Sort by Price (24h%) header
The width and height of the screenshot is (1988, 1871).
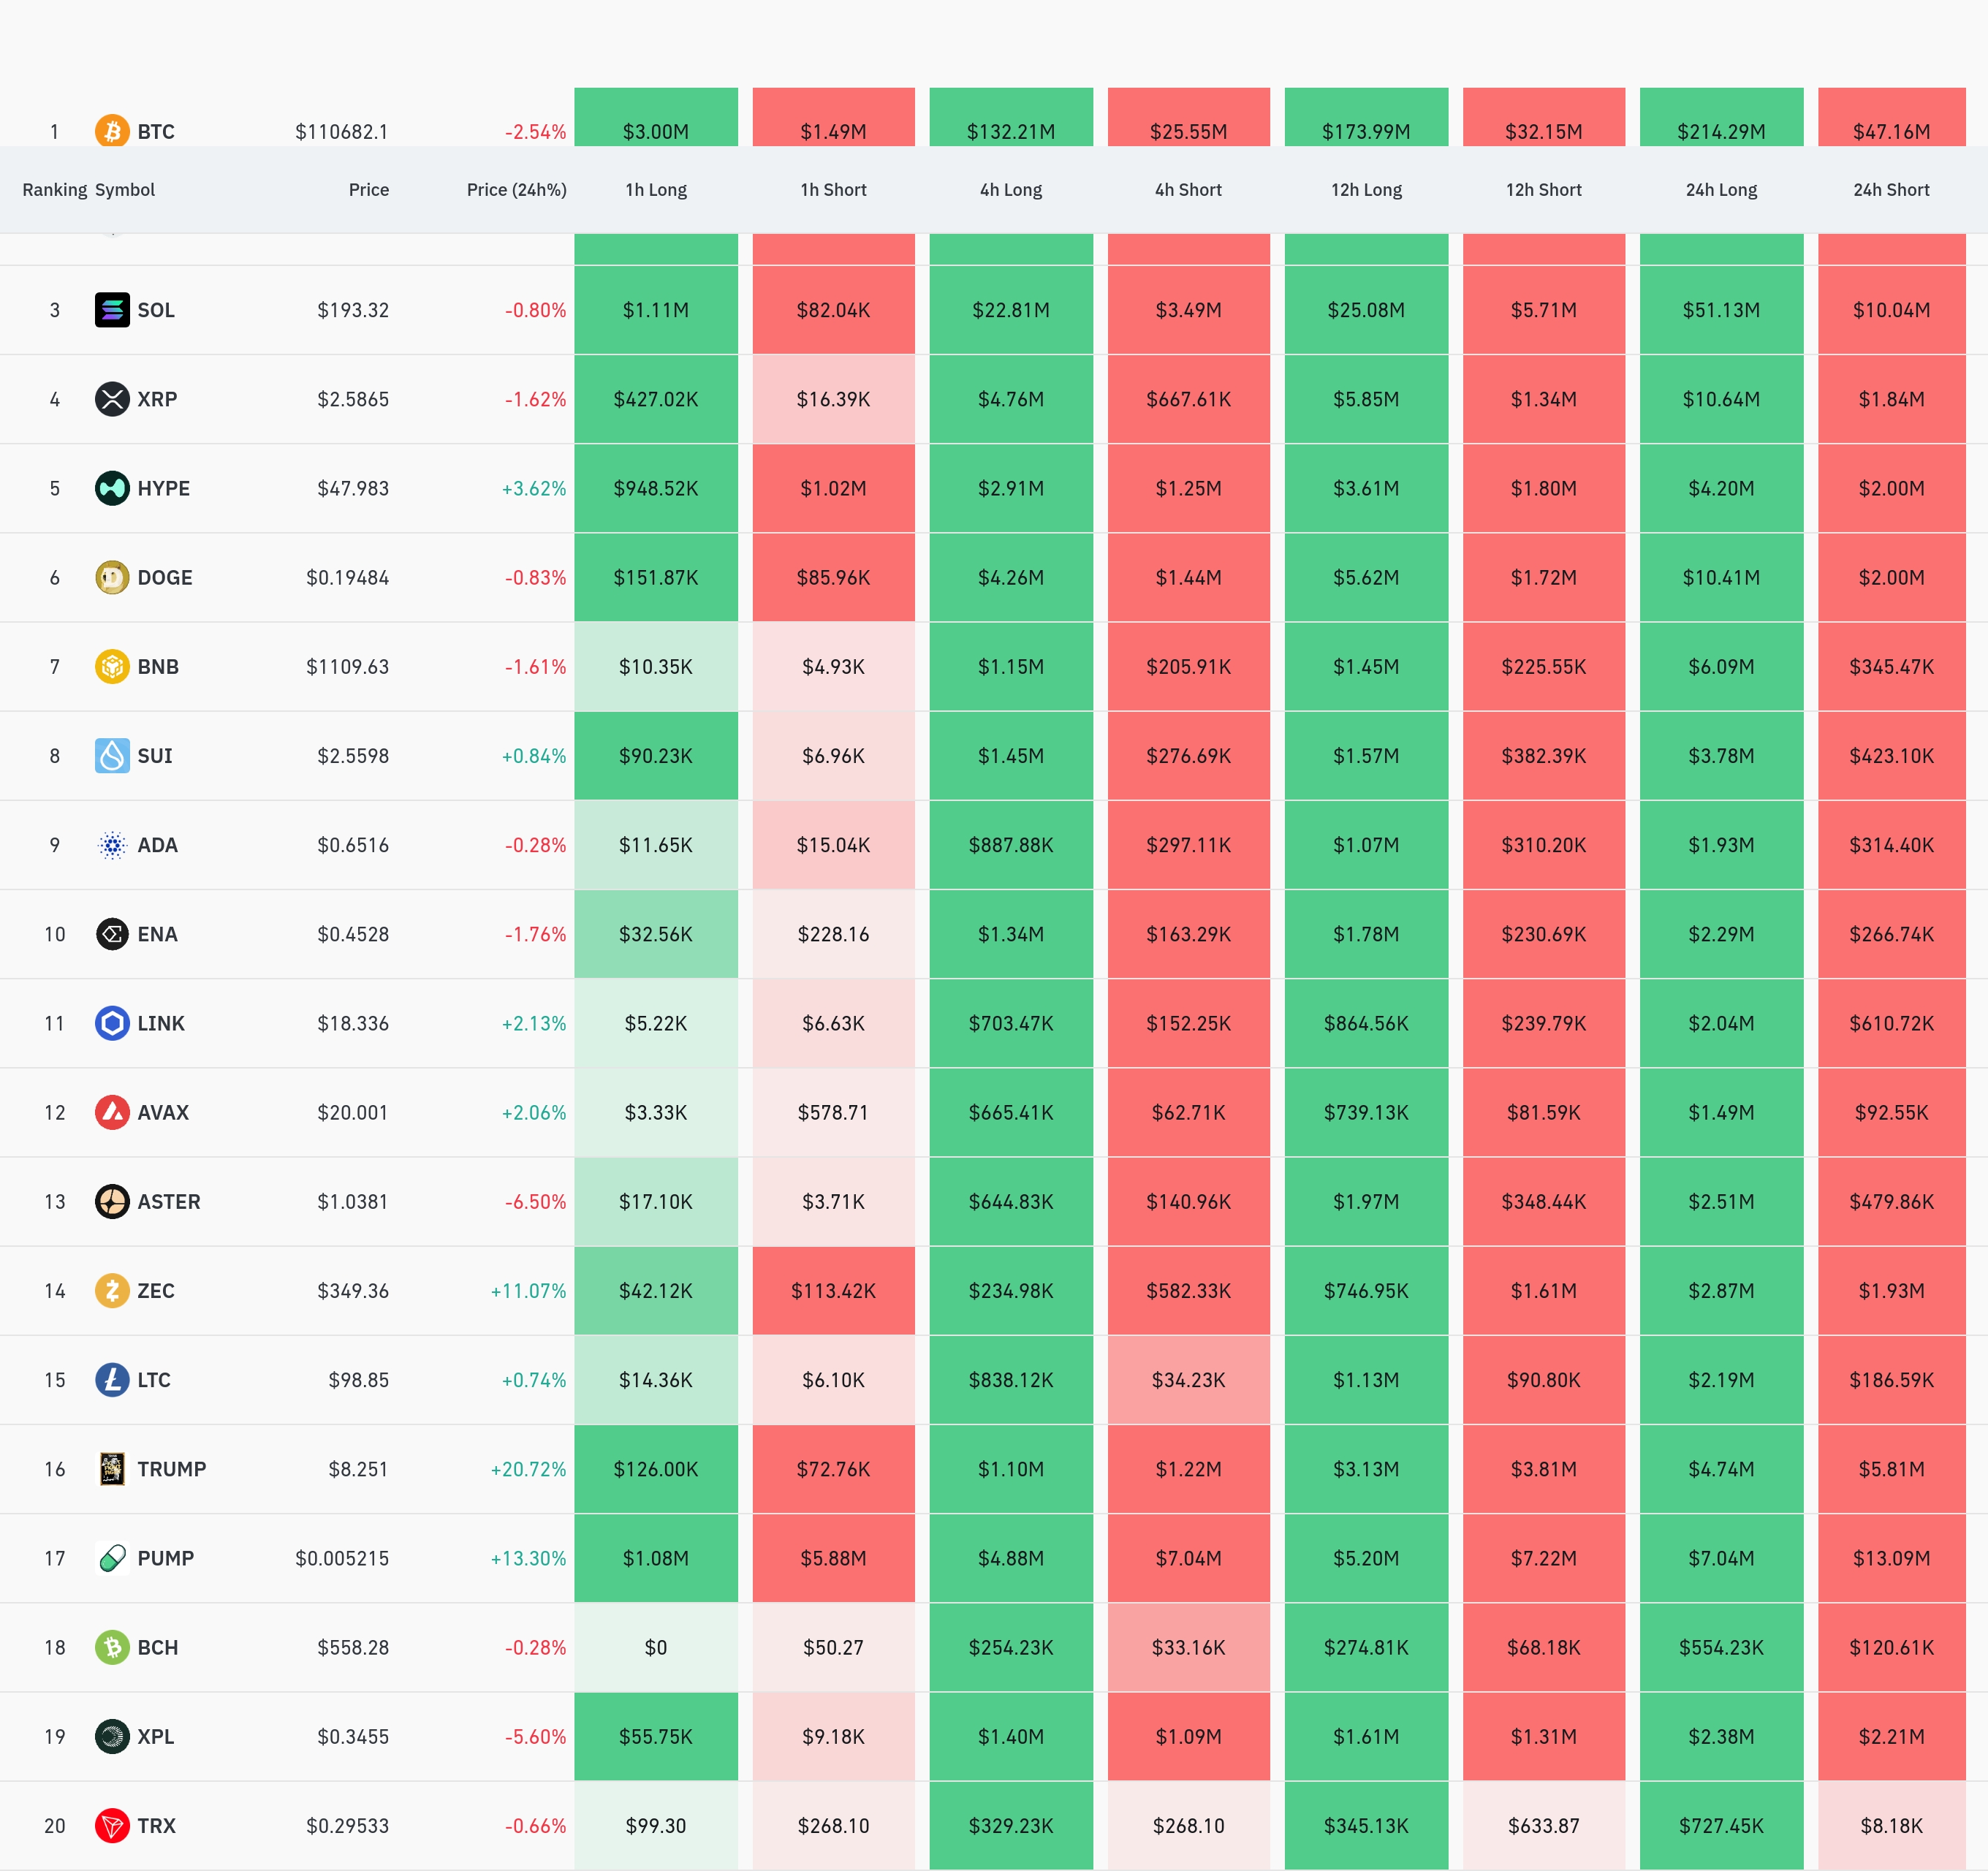[516, 190]
